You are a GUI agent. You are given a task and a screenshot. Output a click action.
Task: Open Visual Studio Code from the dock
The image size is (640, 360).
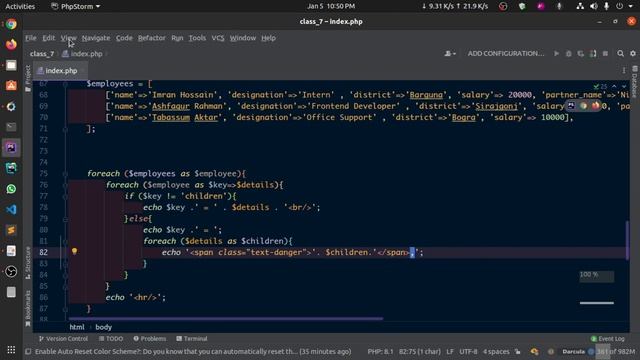click(11, 209)
